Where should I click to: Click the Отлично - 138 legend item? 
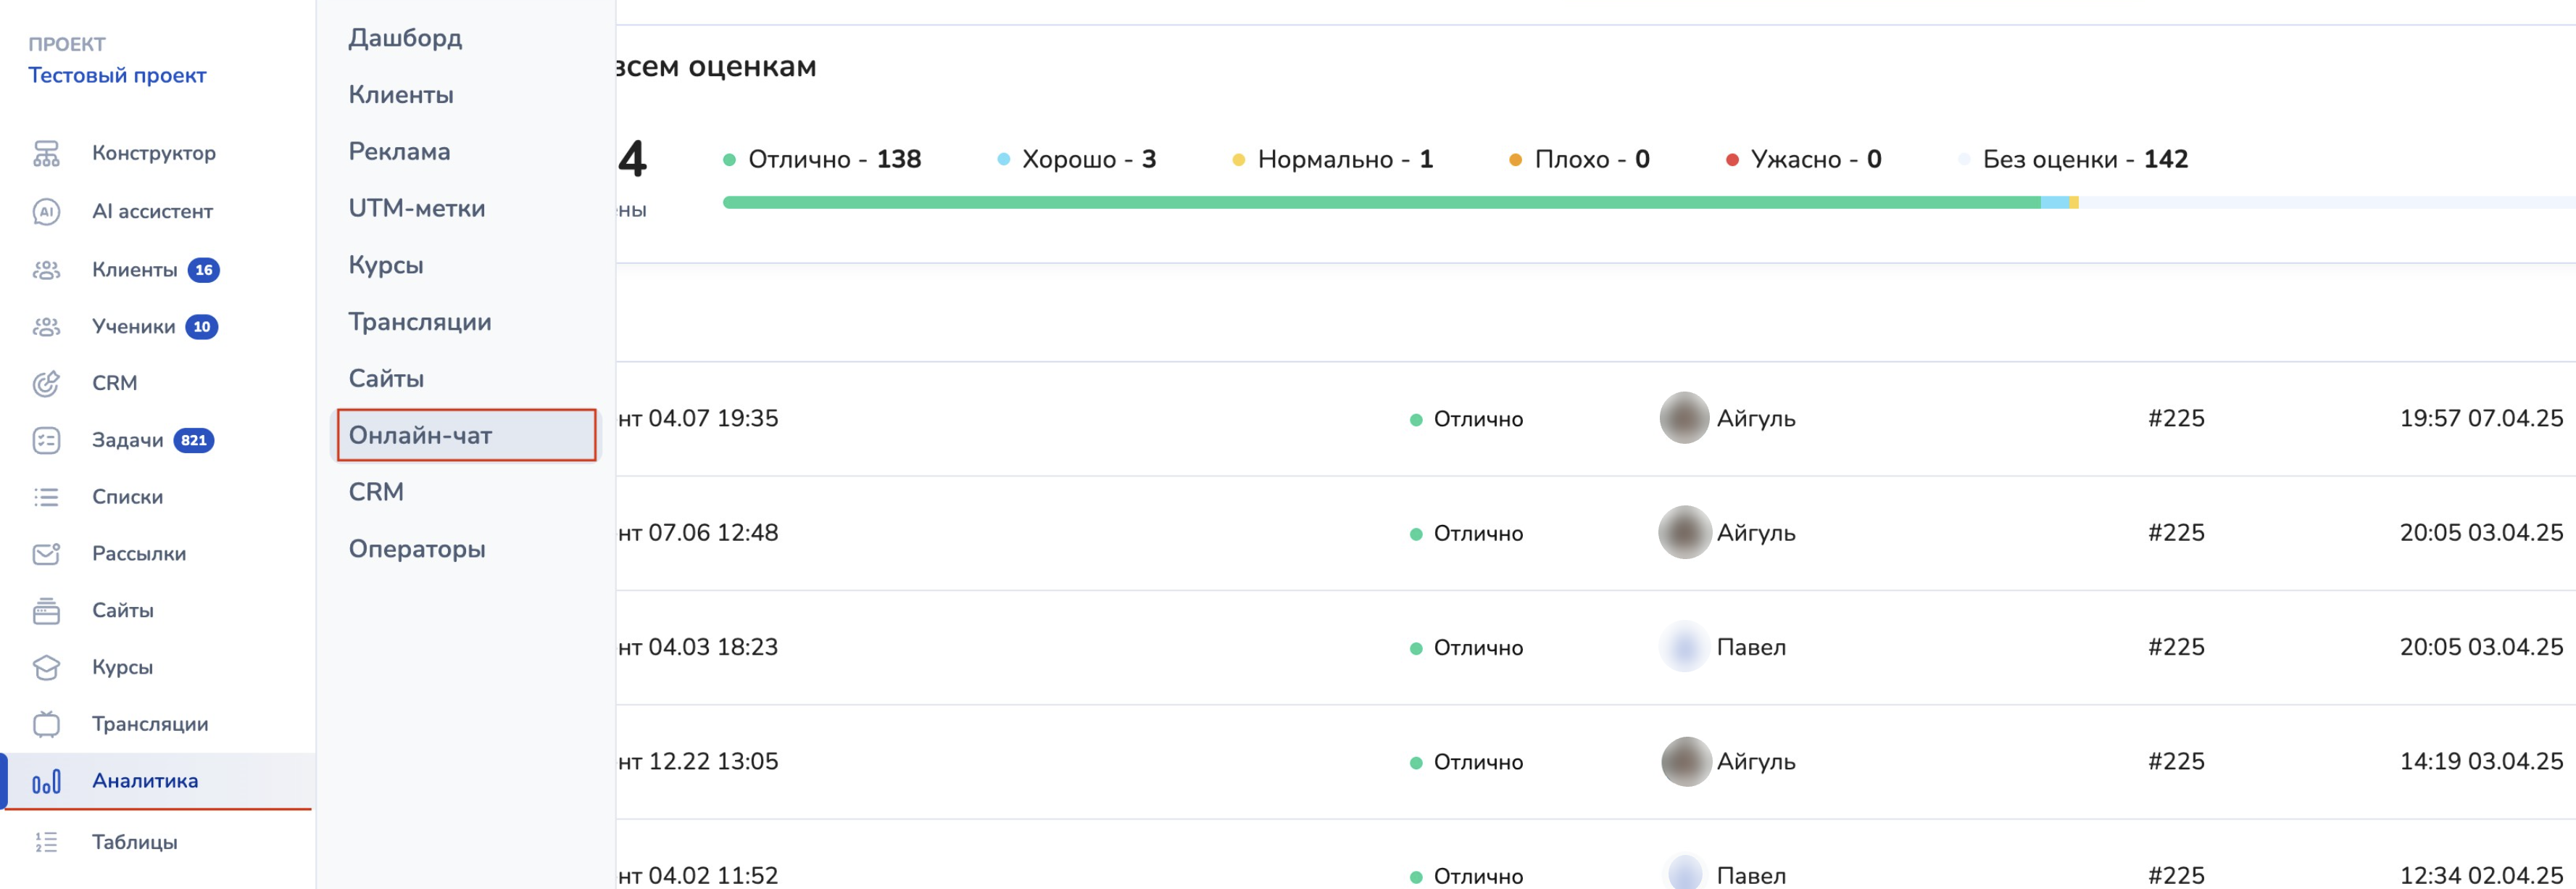(x=822, y=159)
